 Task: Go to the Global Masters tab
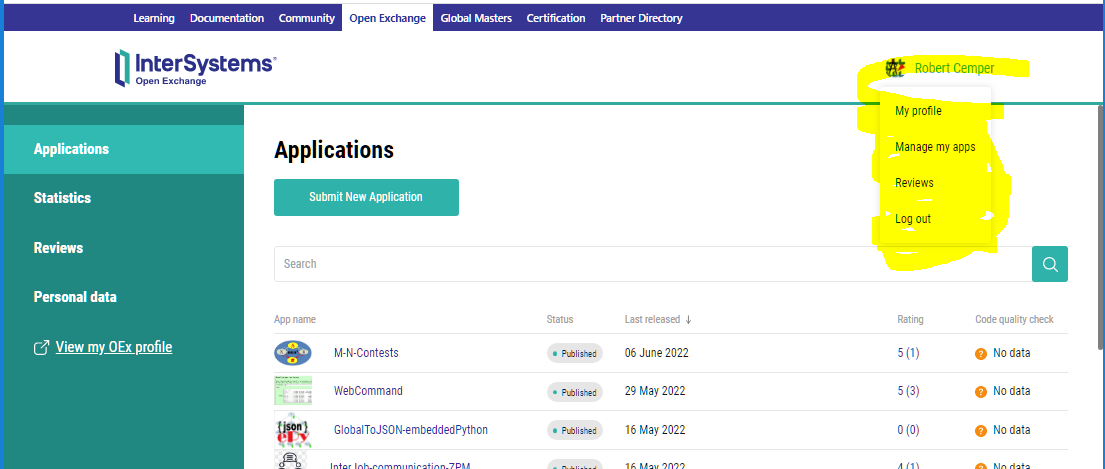click(476, 18)
